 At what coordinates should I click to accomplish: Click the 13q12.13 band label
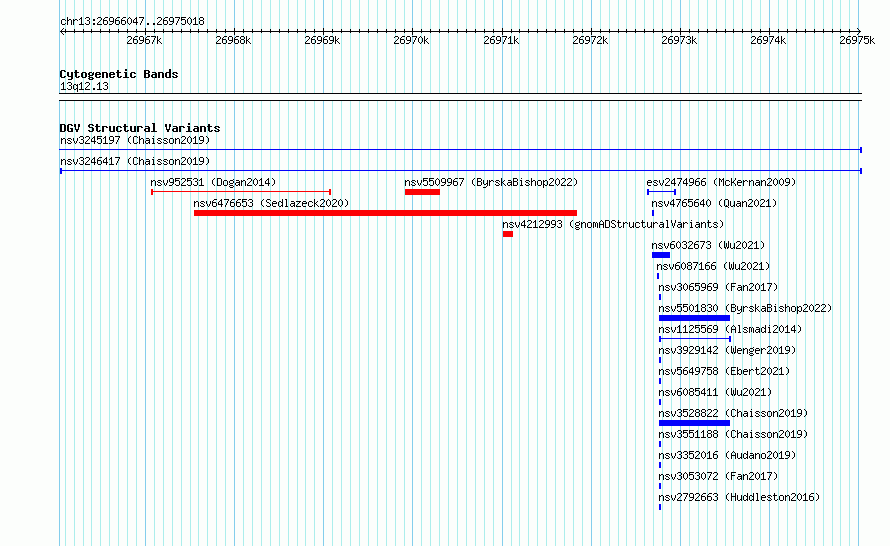[84, 86]
